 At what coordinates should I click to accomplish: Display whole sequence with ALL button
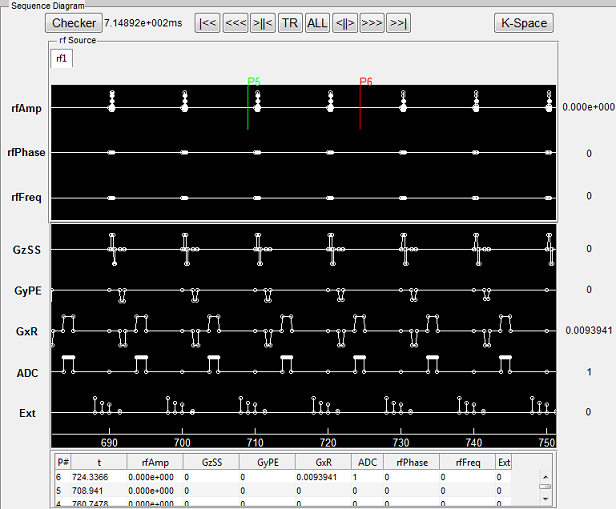coord(317,23)
